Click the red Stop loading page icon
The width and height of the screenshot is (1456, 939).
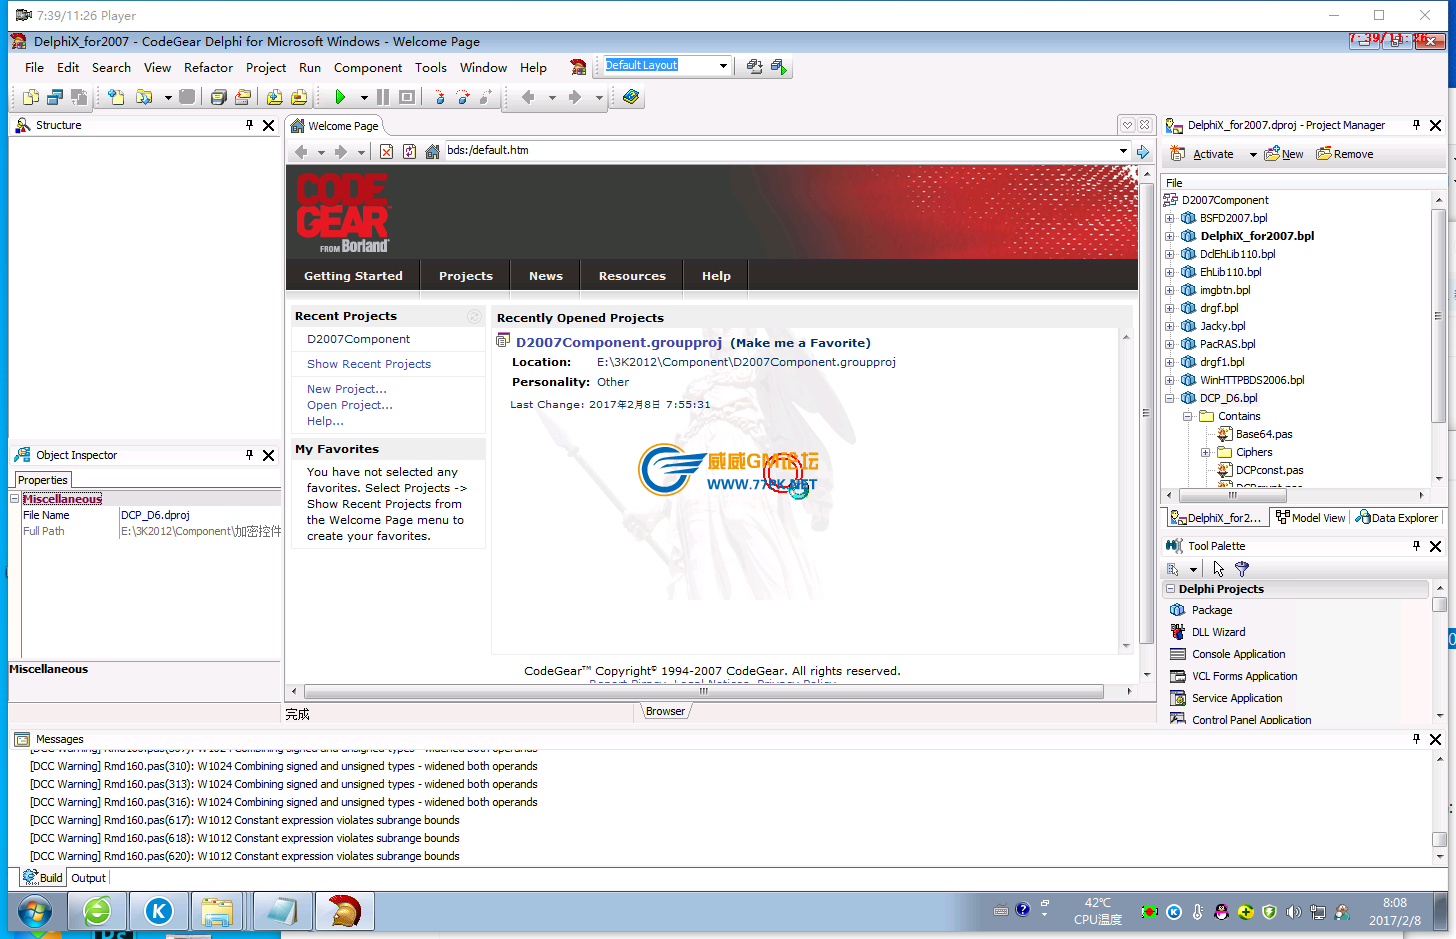click(386, 151)
